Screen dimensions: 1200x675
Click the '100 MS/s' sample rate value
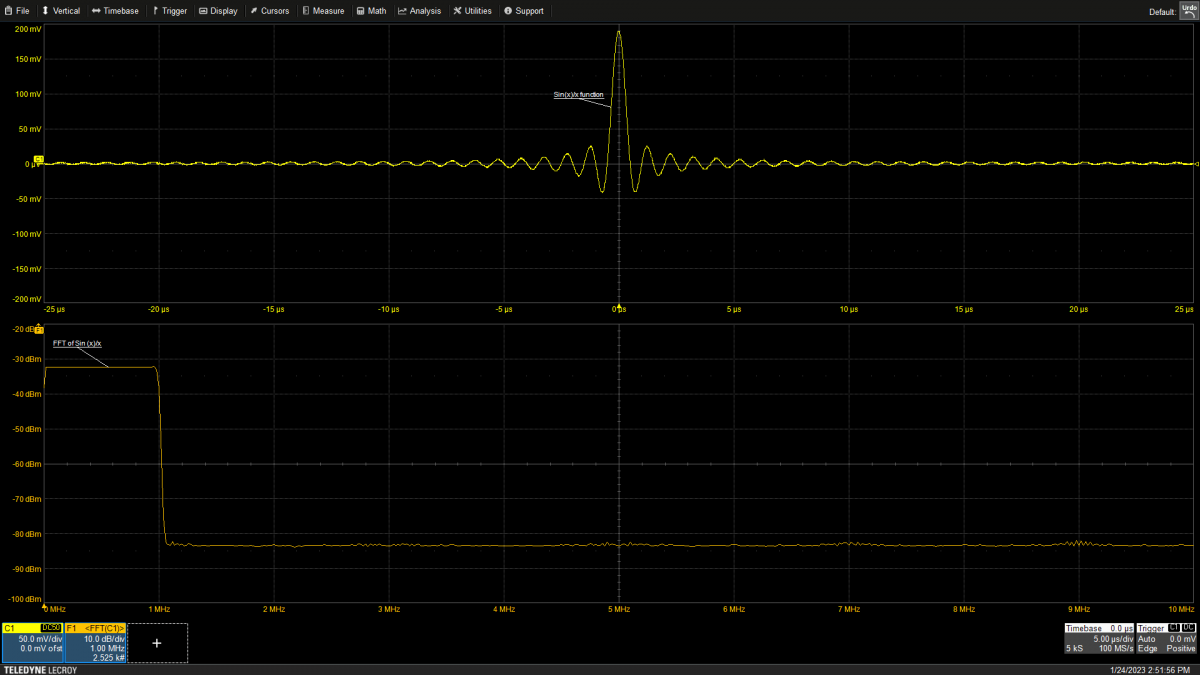pyautogui.click(x=1116, y=649)
